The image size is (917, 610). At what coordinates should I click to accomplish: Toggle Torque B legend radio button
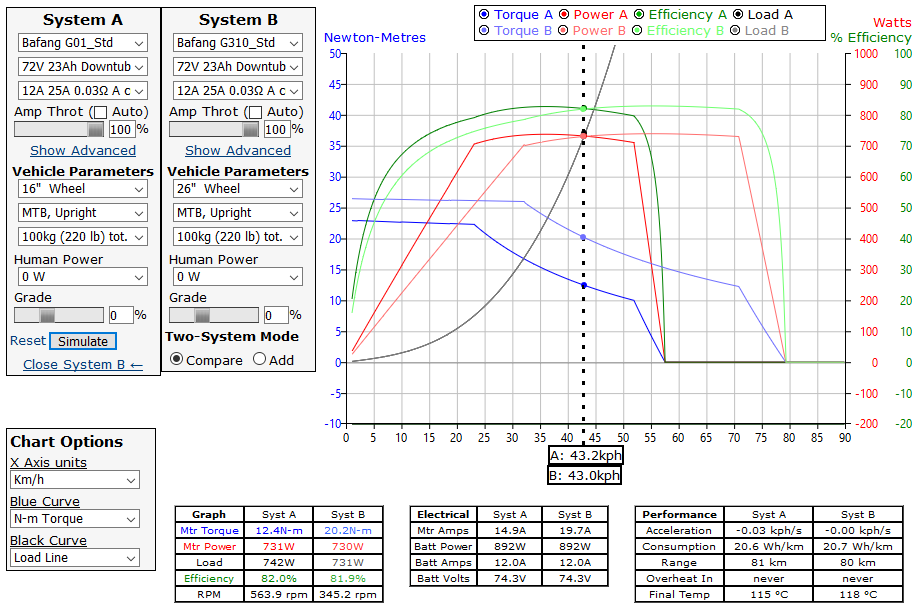pyautogui.click(x=484, y=30)
